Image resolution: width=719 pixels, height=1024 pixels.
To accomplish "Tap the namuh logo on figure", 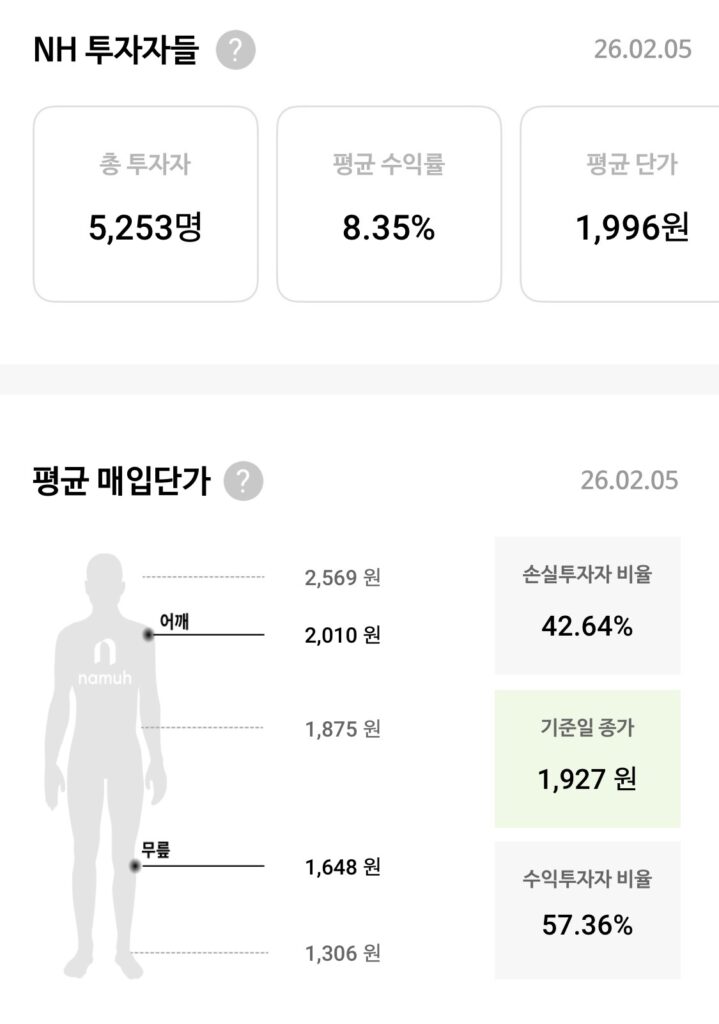I will pos(105,664).
